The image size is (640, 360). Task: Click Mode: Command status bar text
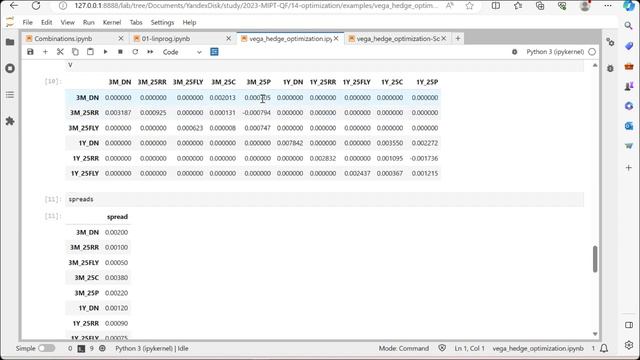click(404, 348)
